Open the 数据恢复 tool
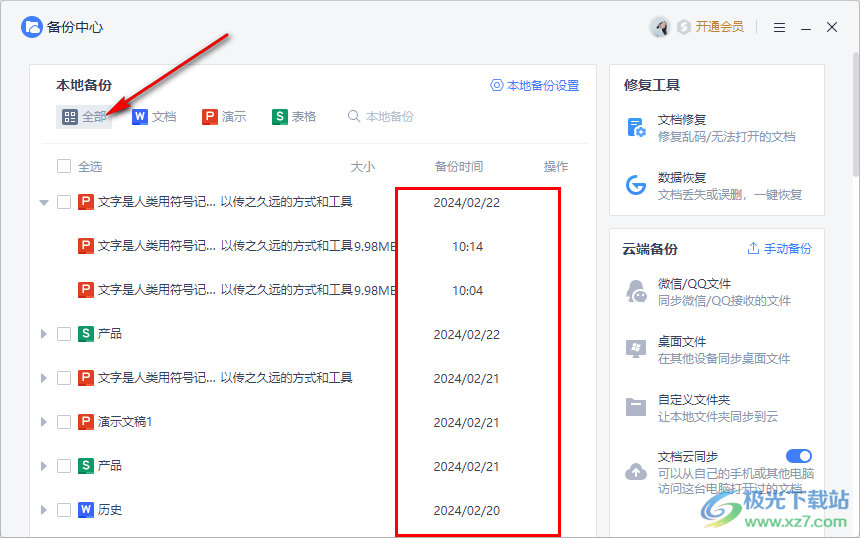Screen dimensions: 860x538 tap(713, 185)
